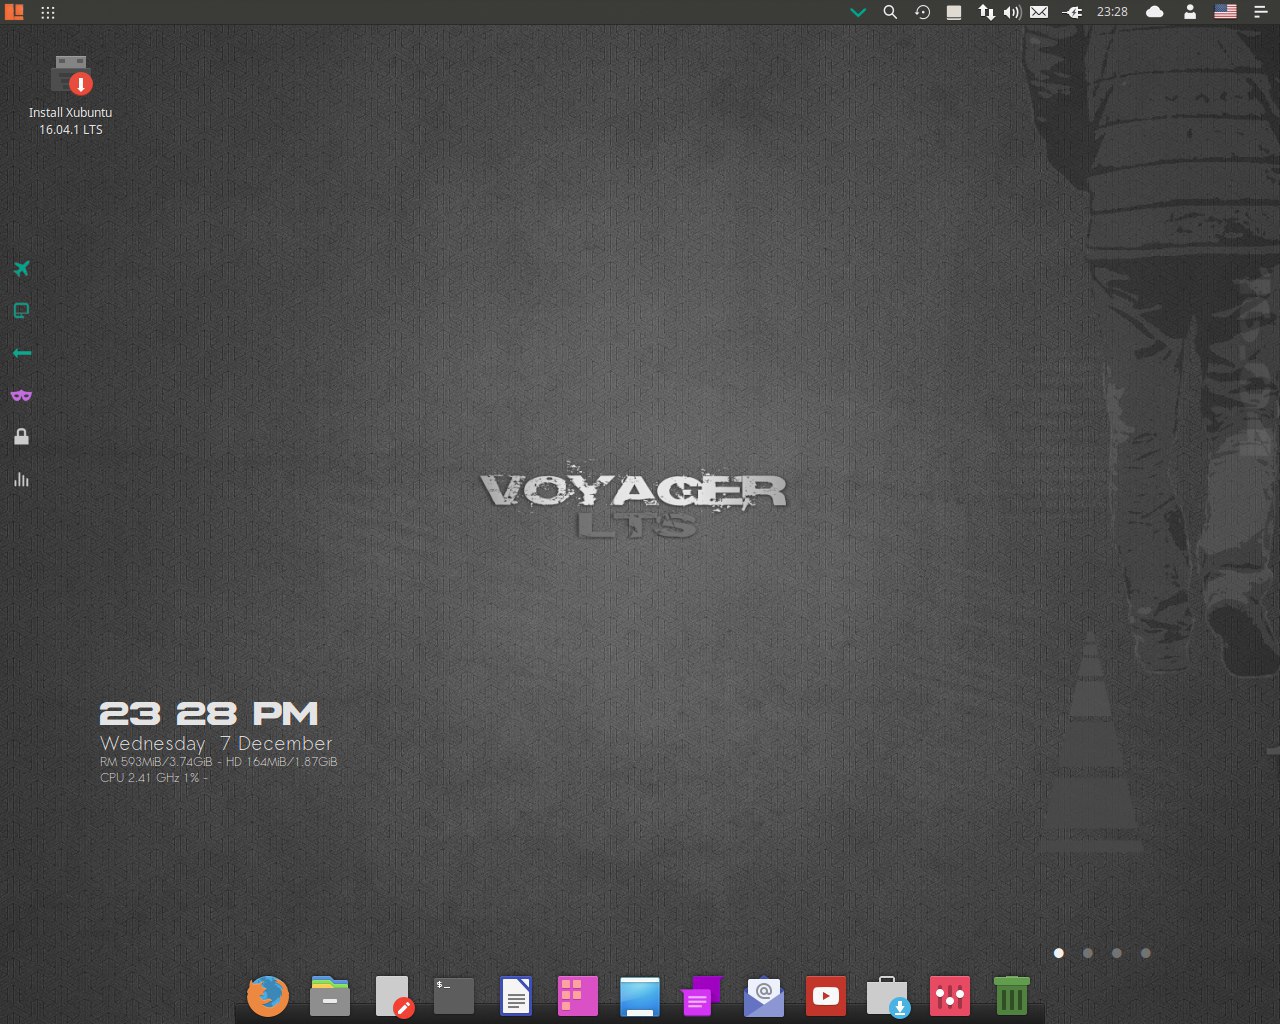Launch Firefox from the dock
The image size is (1280, 1024).
267,996
